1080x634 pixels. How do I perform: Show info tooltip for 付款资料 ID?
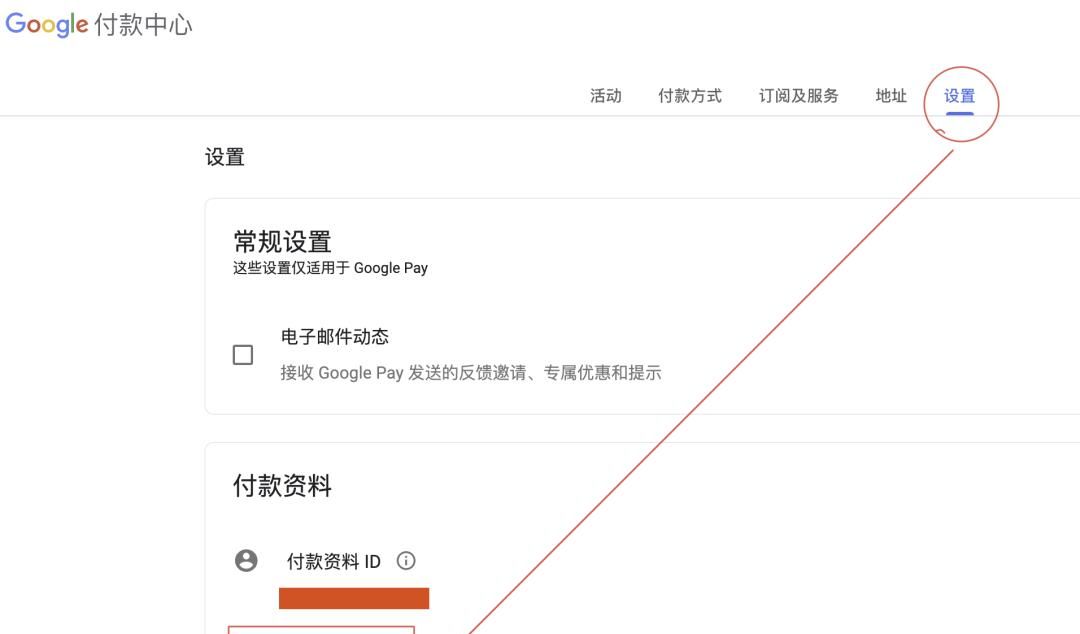click(x=406, y=561)
